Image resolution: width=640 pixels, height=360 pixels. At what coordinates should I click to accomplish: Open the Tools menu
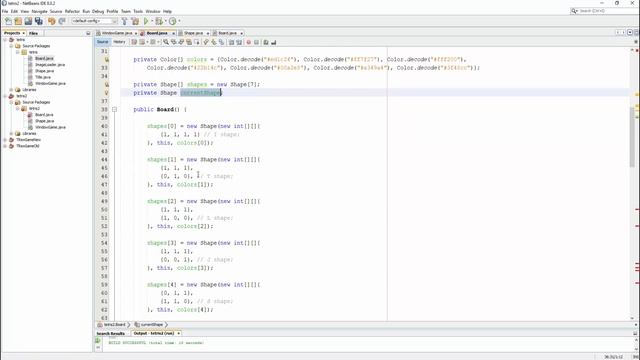(x=138, y=11)
